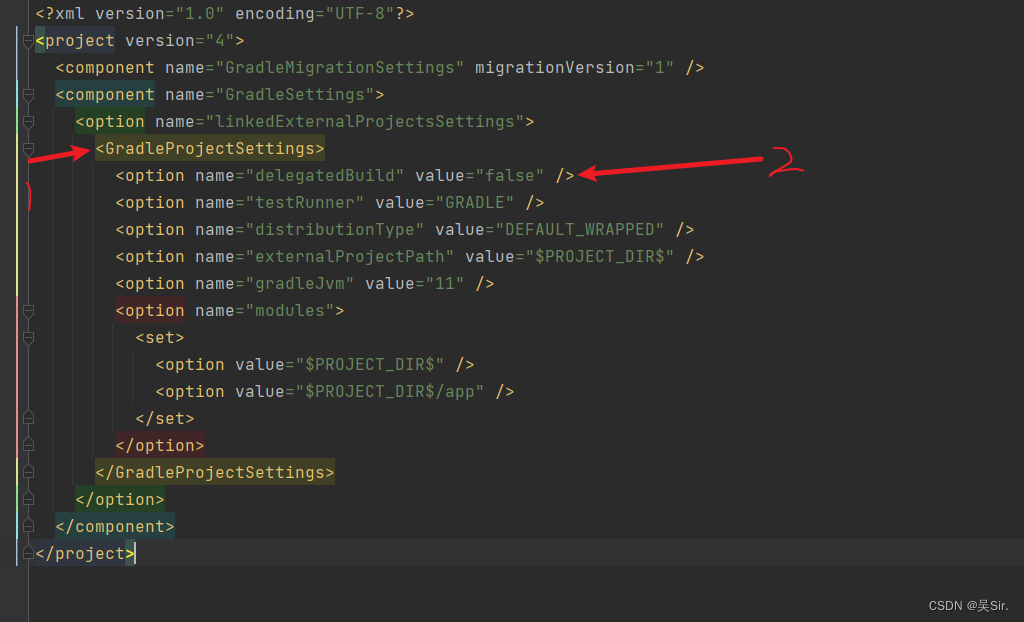Click the "delegatedBuild" option name
Viewport: 1024px width, 622px height.
(x=325, y=176)
